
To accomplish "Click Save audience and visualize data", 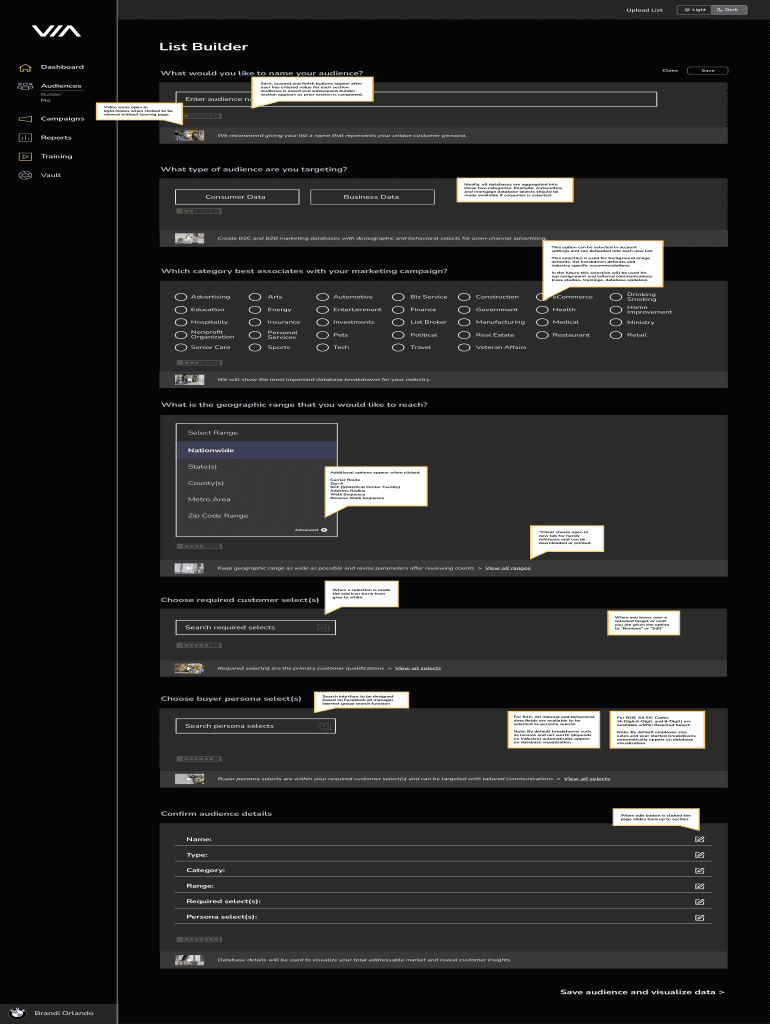I will 642,992.
